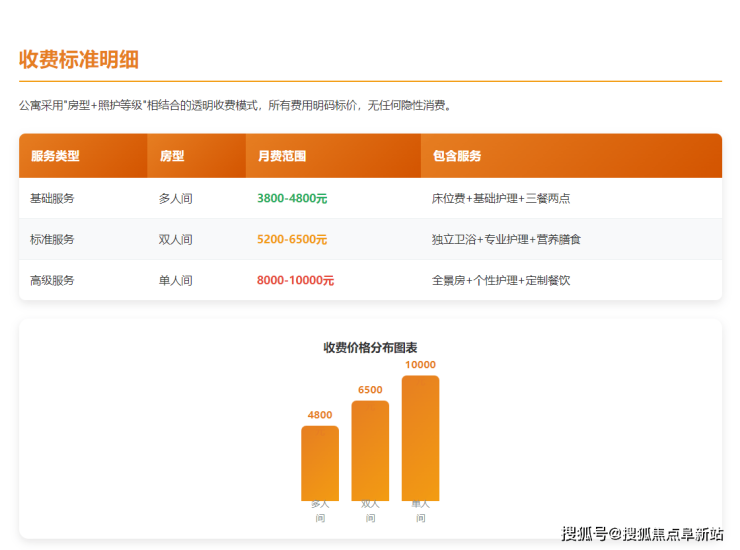The width and height of the screenshot is (740, 550).
Task: Click the 房型 column header
Action: (171, 156)
